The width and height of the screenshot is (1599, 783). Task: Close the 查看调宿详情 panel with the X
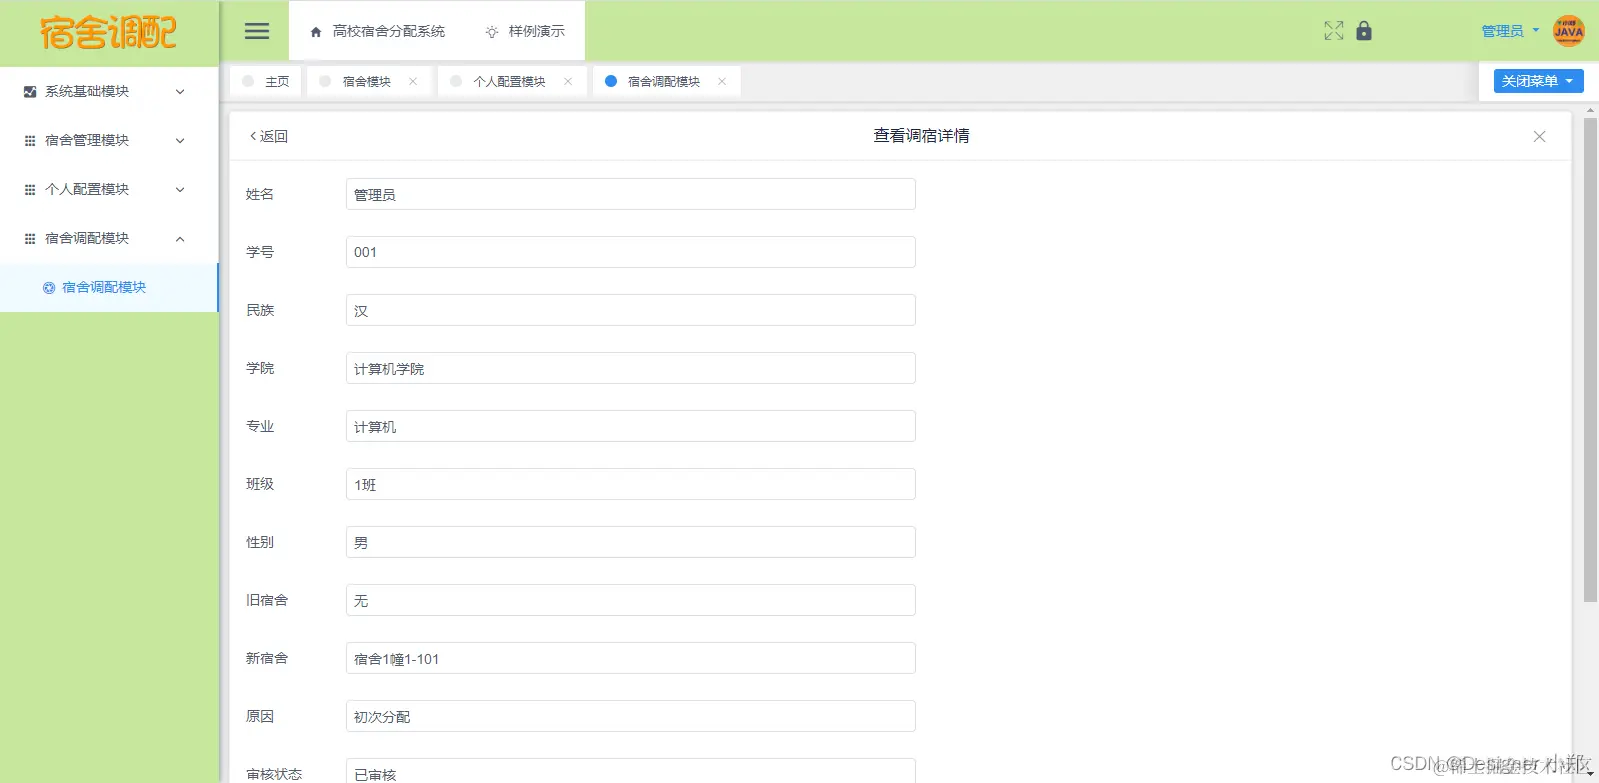pos(1539,136)
